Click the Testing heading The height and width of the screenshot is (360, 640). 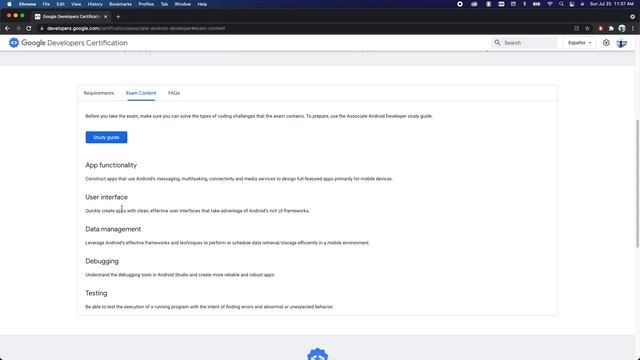(96, 293)
